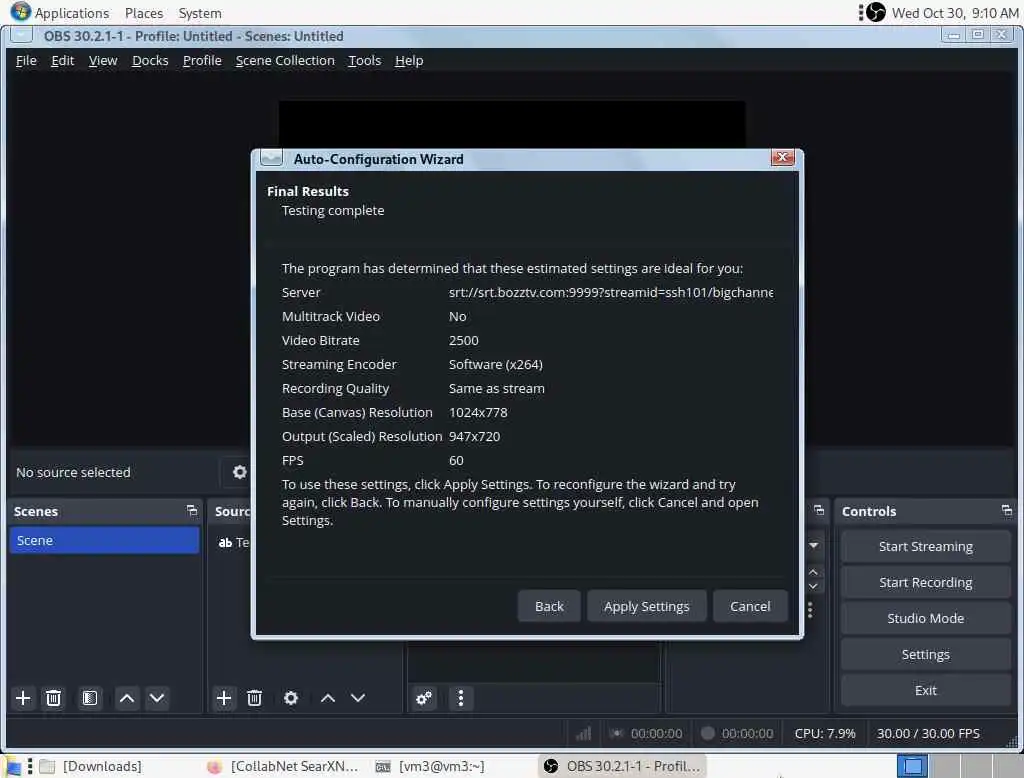Image resolution: width=1024 pixels, height=778 pixels.
Task: Pop out the Scenes dock icon
Action: click(x=191, y=511)
